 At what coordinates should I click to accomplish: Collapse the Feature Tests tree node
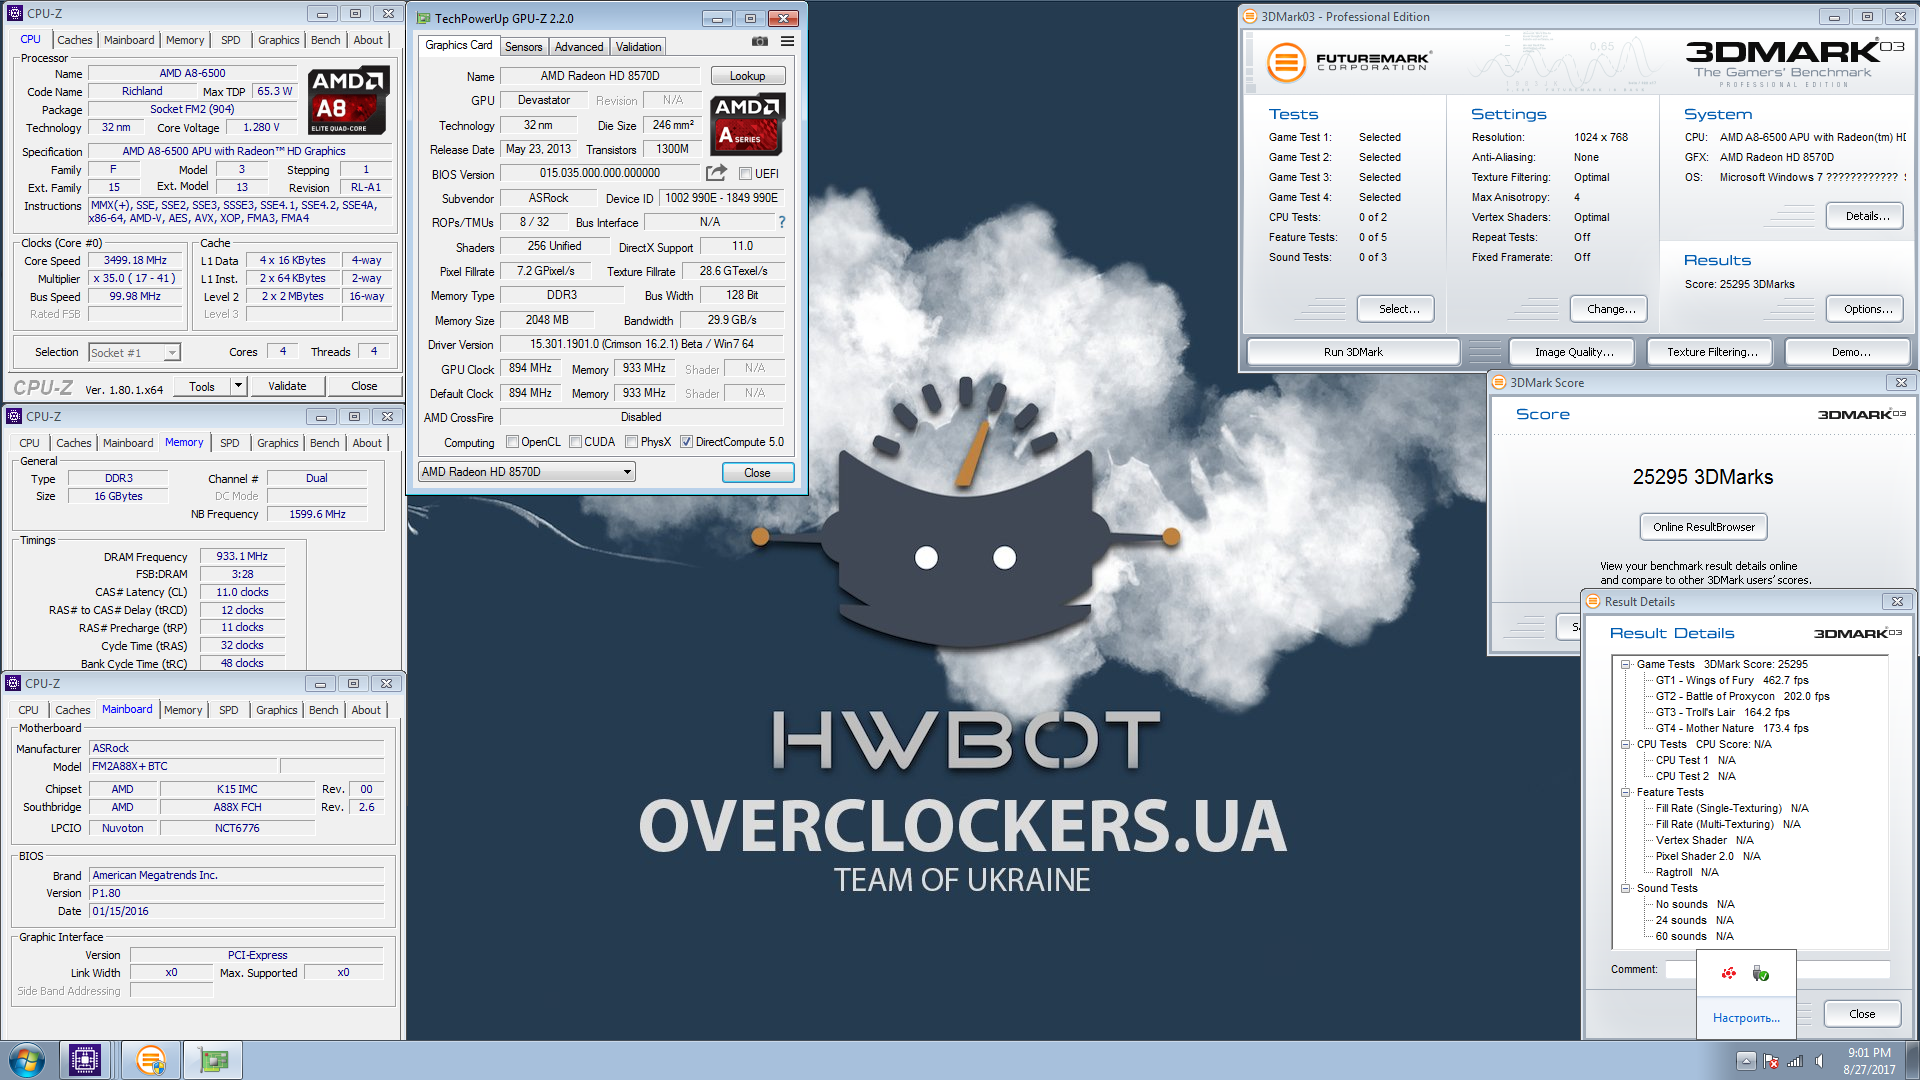tap(1626, 792)
